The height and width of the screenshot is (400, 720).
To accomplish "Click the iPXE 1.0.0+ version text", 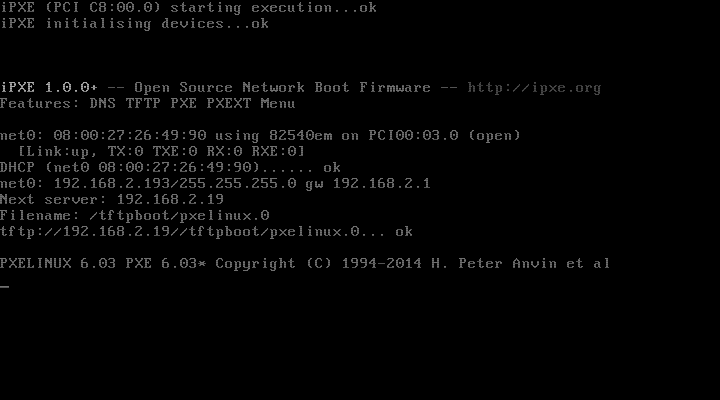I will 49,87.
